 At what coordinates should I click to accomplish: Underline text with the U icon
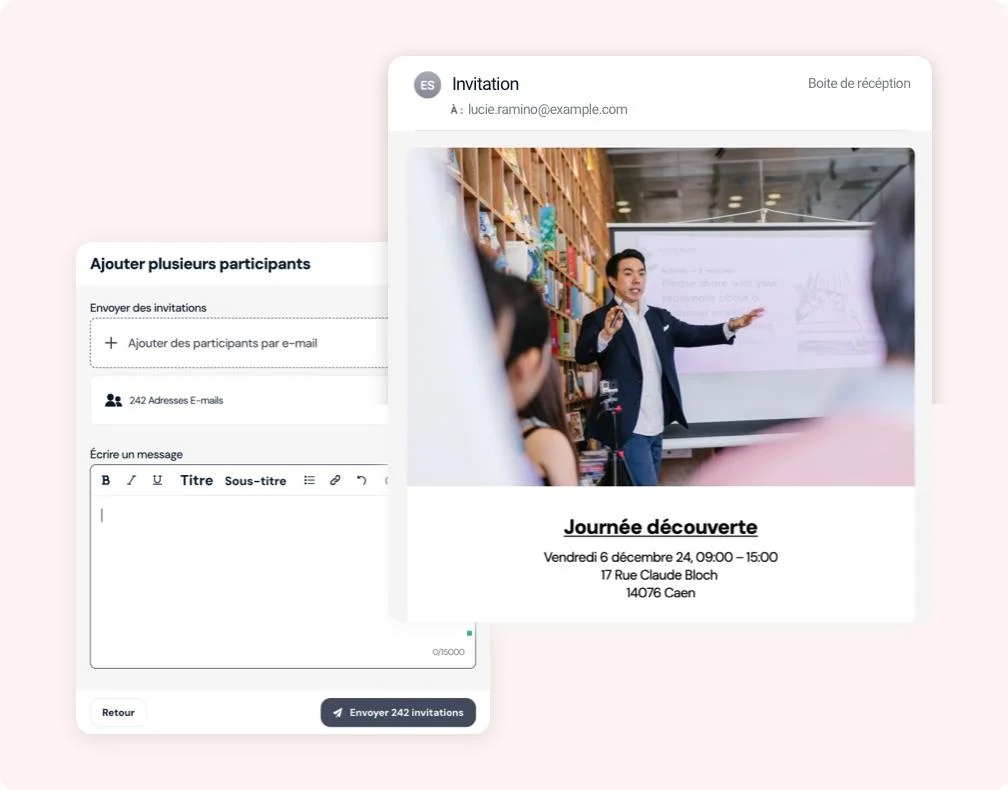click(157, 481)
